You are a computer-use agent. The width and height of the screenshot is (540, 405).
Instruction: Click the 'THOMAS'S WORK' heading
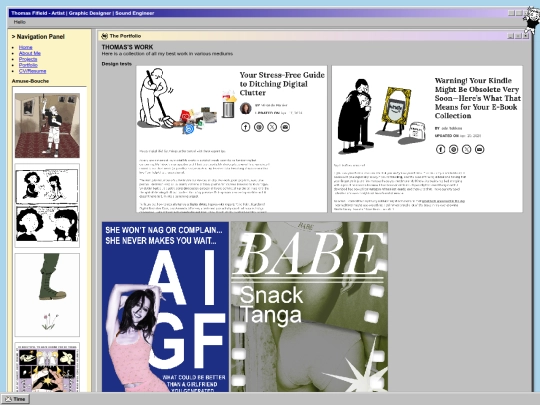(x=127, y=47)
